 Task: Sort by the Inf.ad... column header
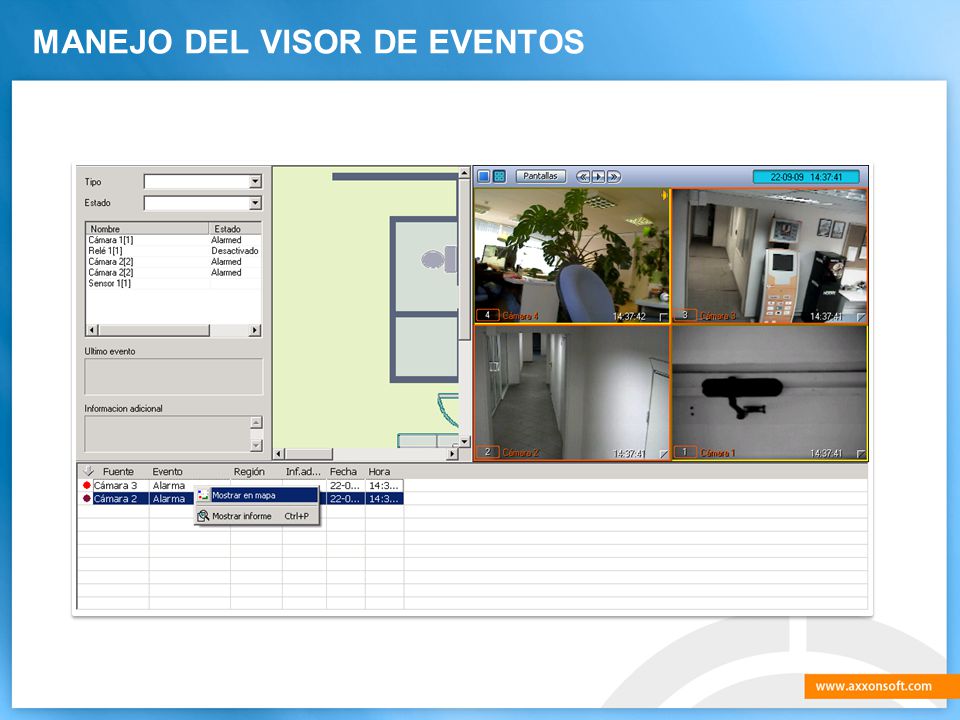pos(303,471)
